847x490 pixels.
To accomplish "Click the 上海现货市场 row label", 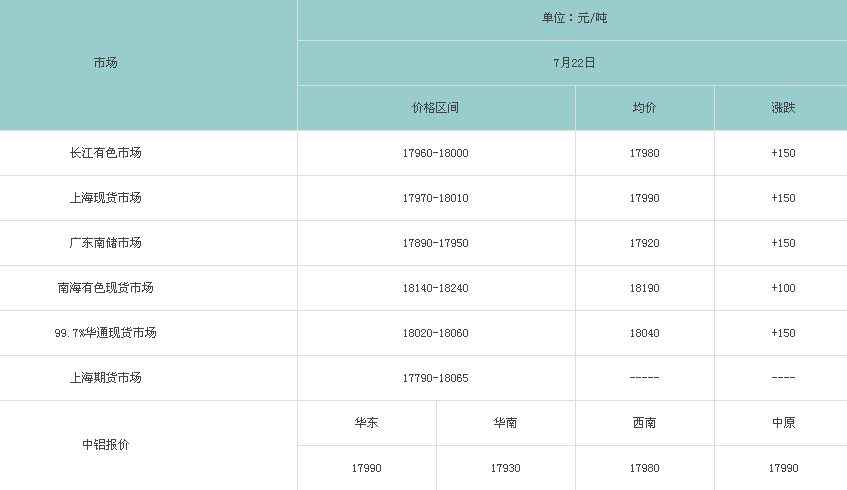I will coord(106,198).
